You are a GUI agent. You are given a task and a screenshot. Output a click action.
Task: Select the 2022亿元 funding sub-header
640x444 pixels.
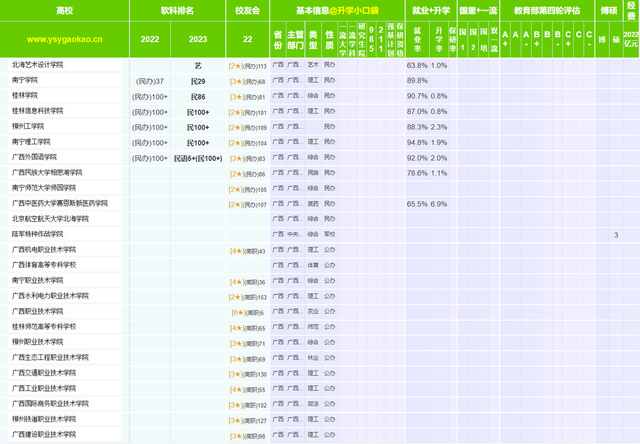631,40
